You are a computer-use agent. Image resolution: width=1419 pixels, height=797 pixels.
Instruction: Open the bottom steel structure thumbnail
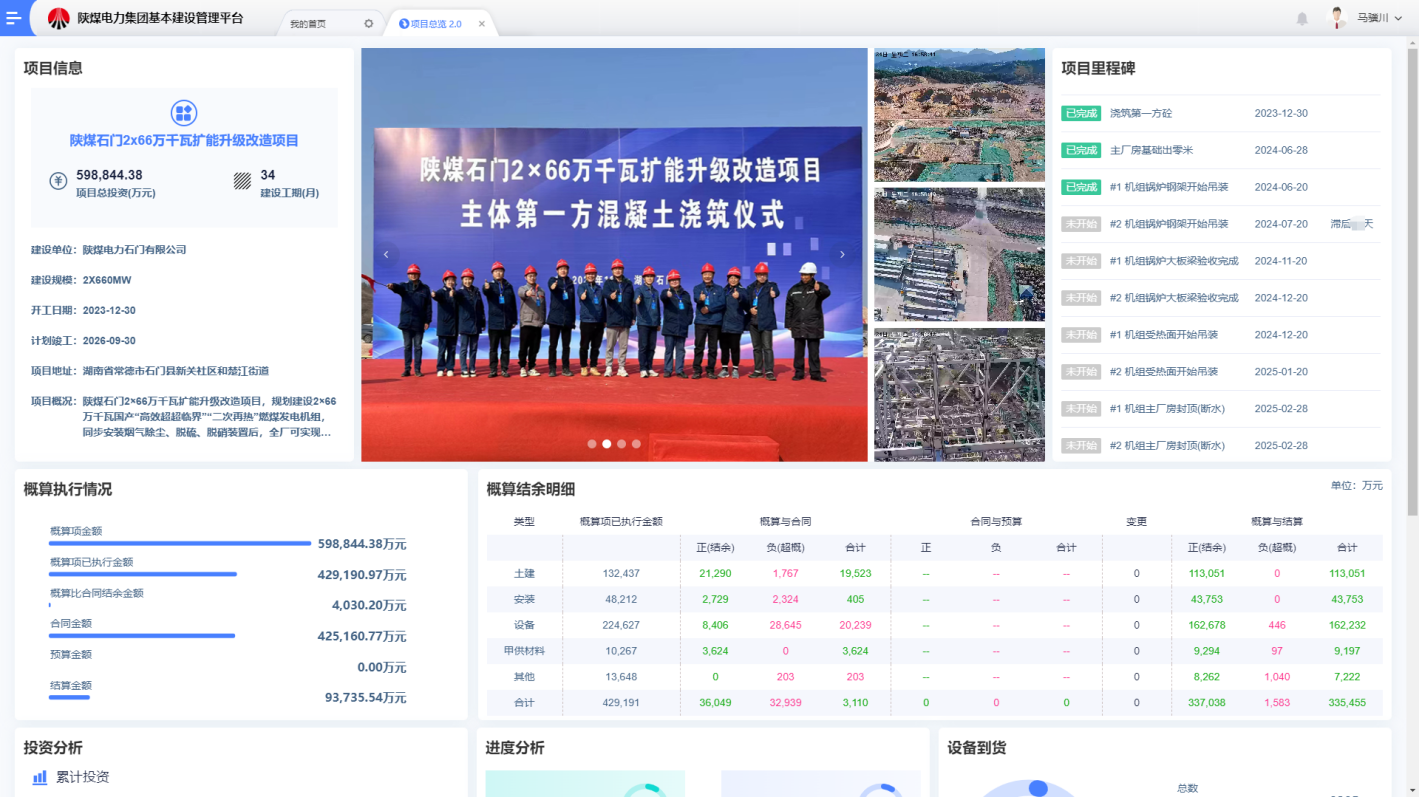pos(959,394)
